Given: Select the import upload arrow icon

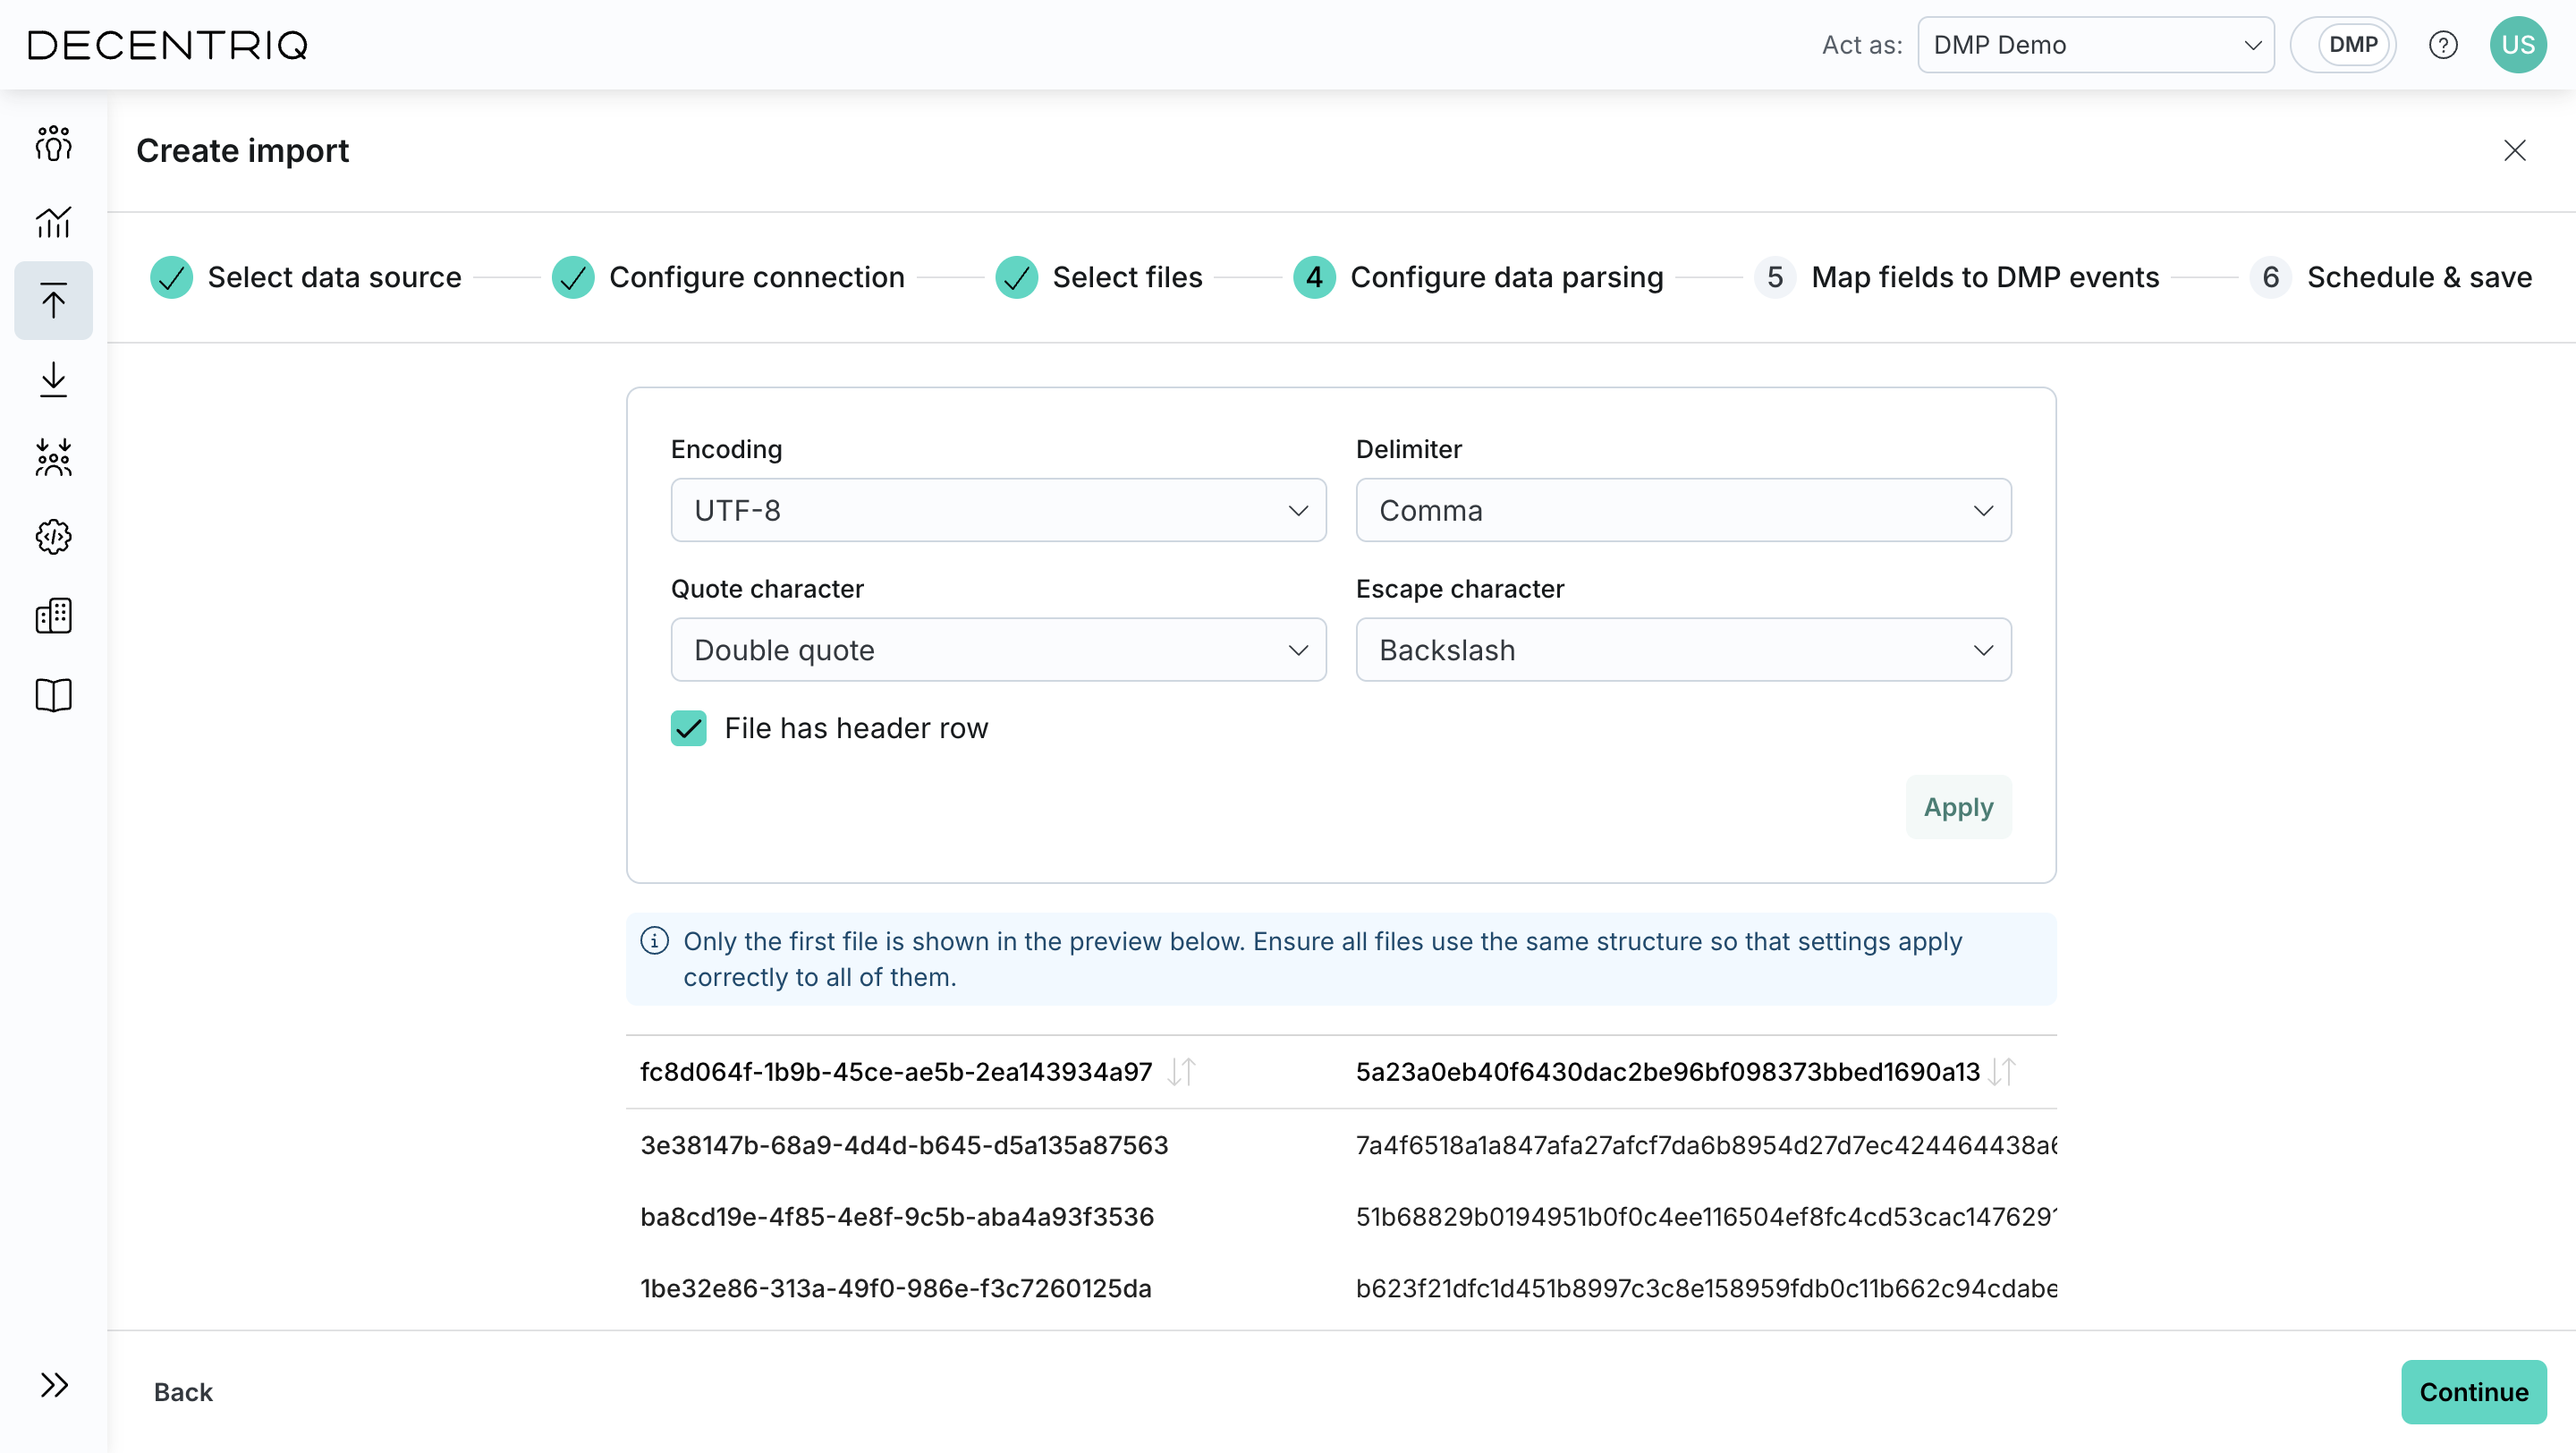Looking at the screenshot, I should [53, 301].
